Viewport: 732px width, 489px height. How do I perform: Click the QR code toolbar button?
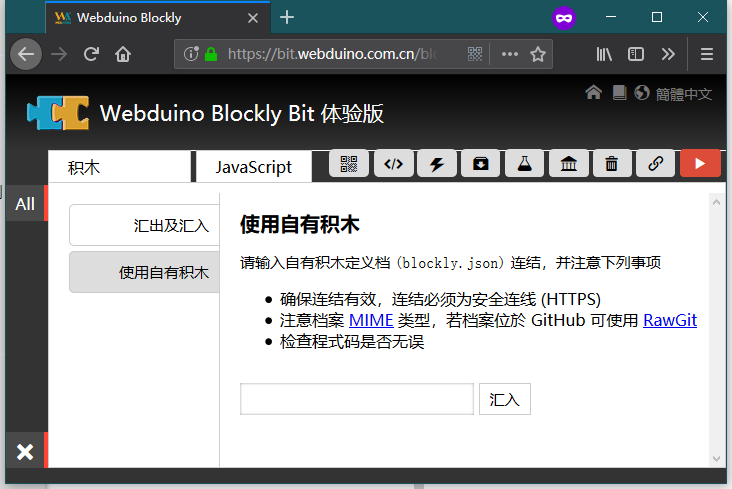tap(348, 164)
